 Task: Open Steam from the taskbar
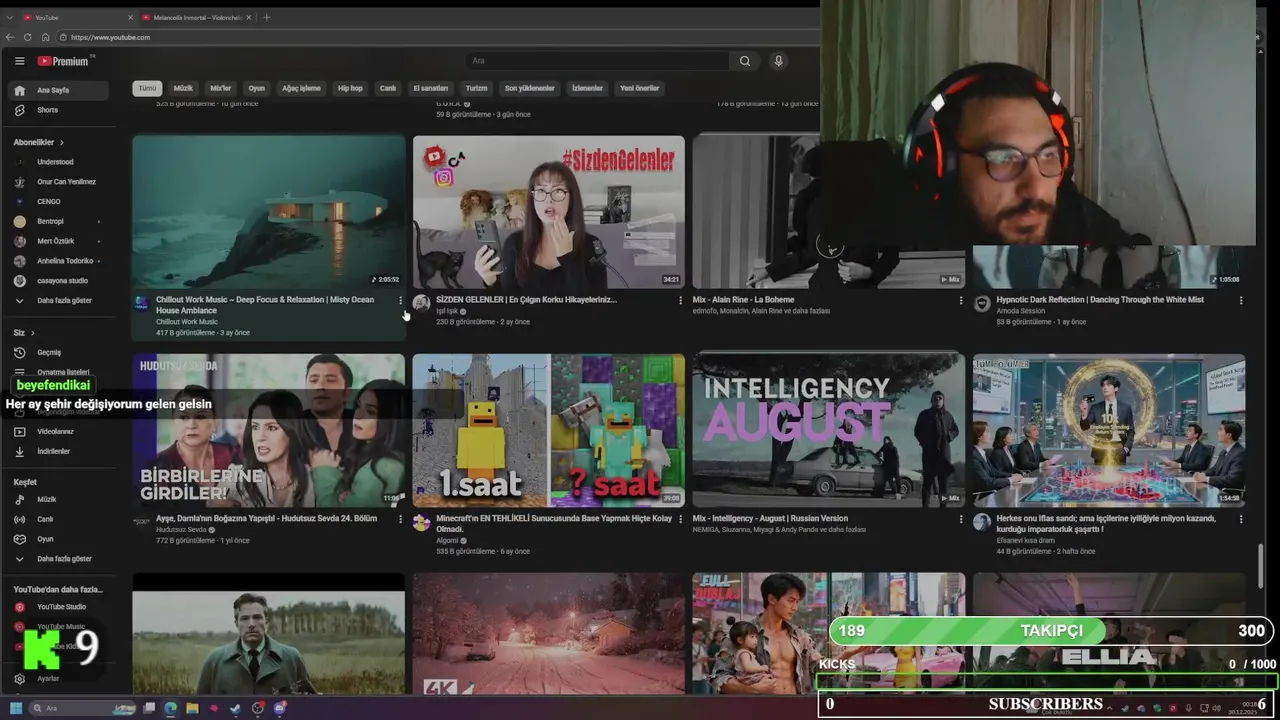[x=235, y=708]
